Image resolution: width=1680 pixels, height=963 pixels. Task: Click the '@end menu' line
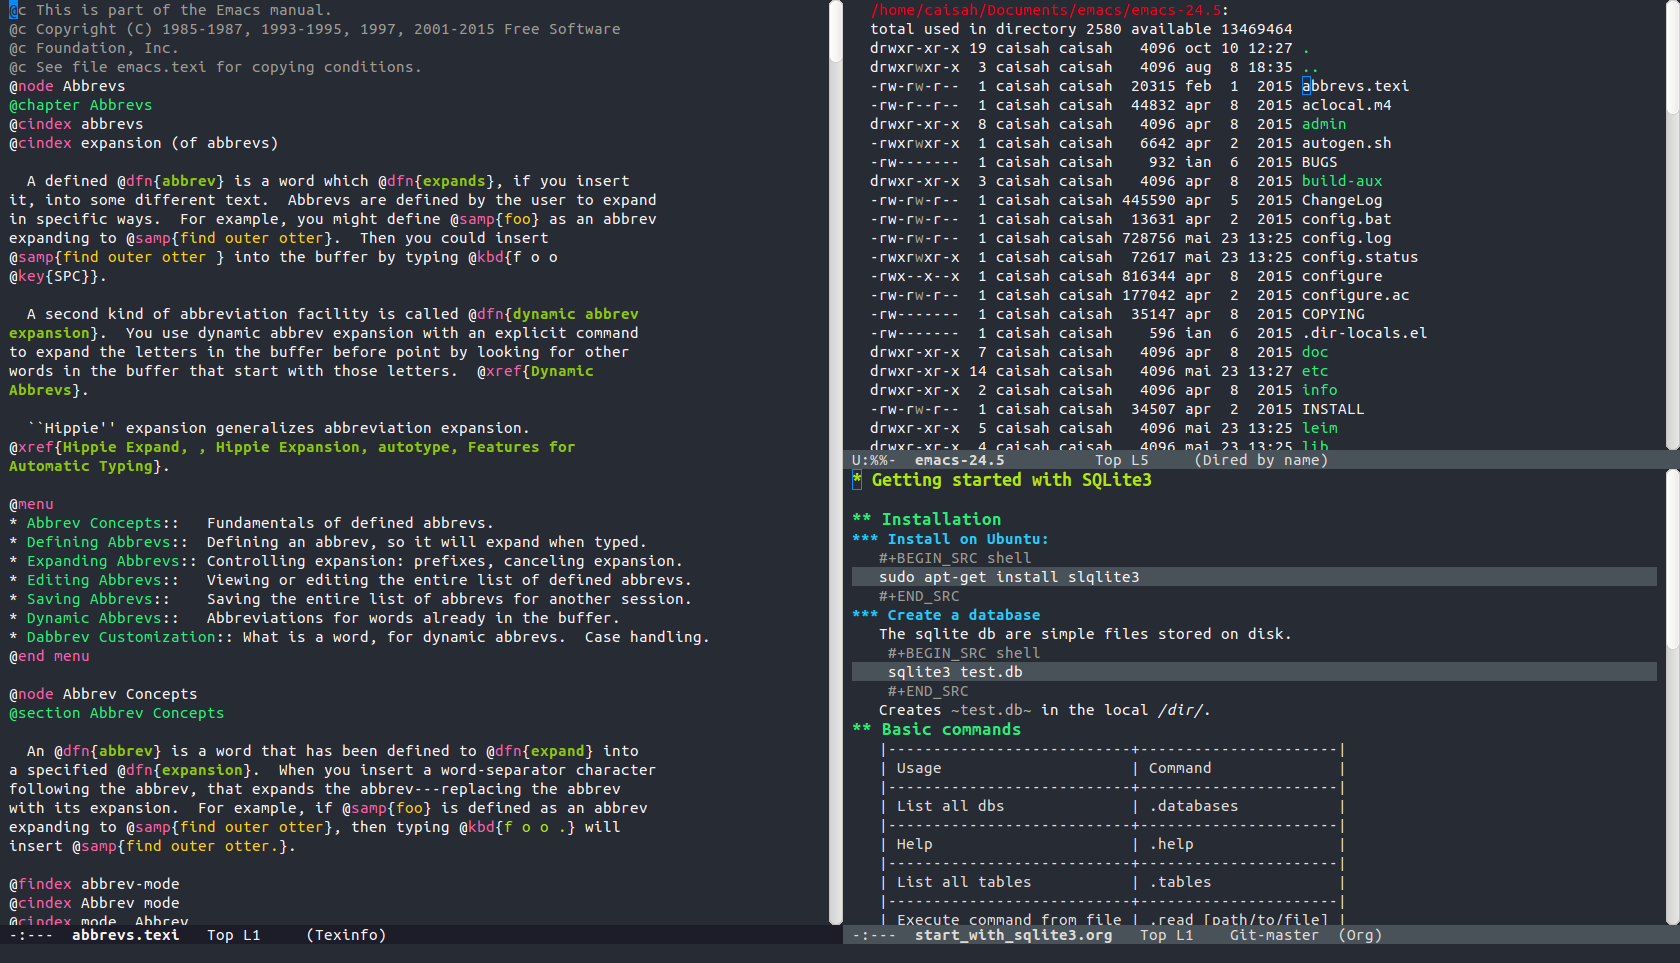point(49,656)
